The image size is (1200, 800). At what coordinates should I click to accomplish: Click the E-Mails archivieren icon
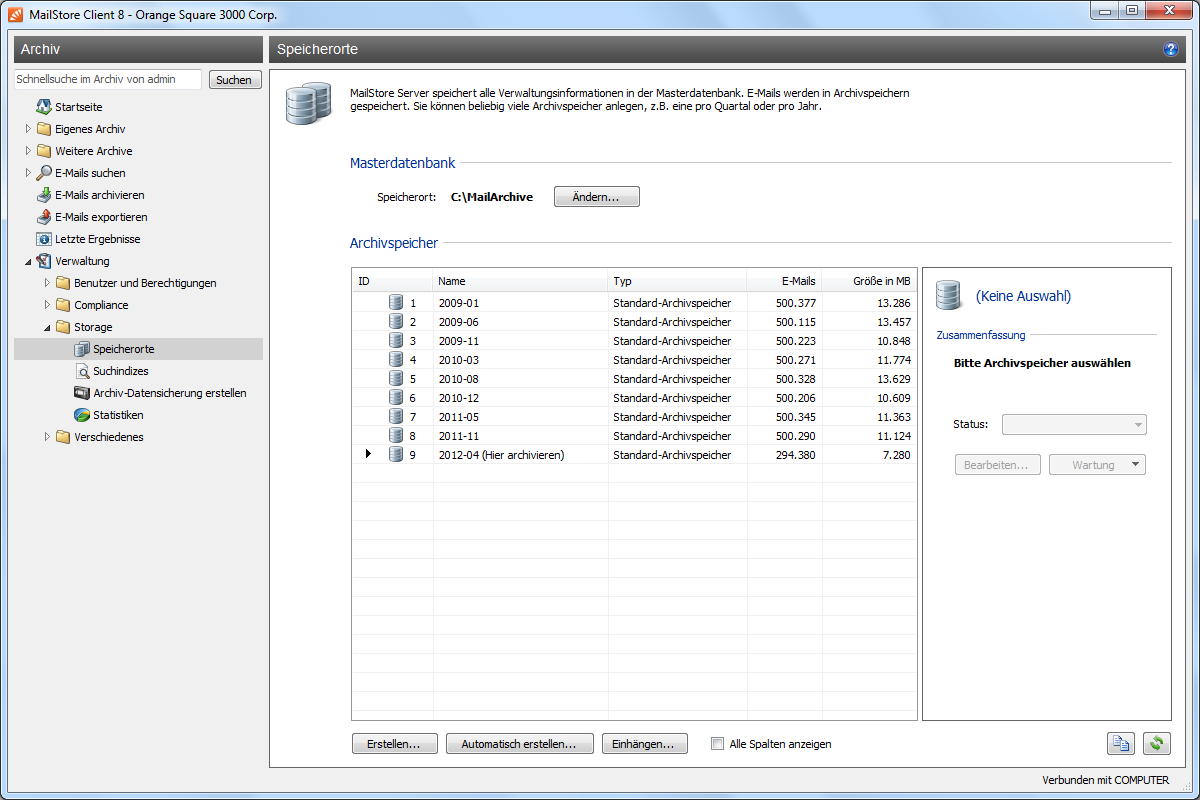pyautogui.click(x=44, y=195)
